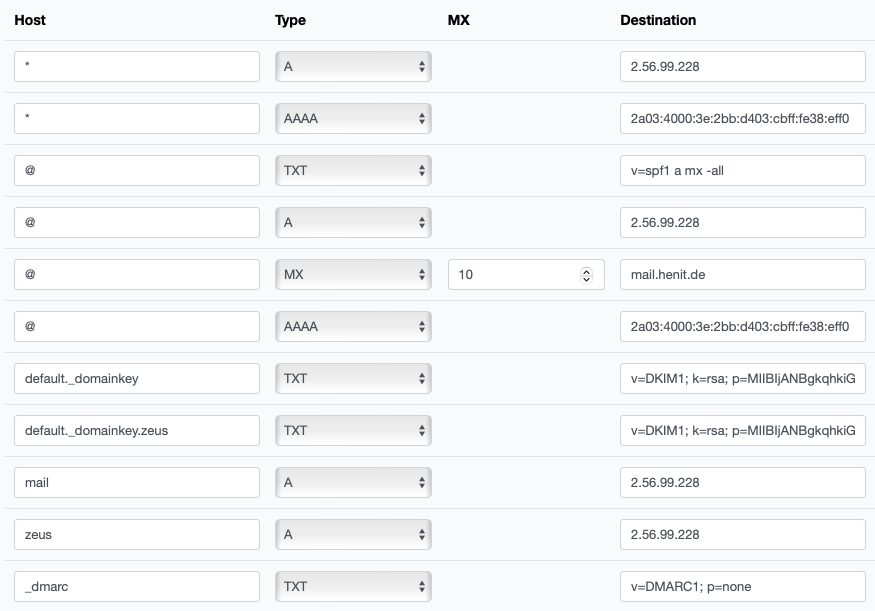
Task: Open the MX record type dropdown
Action: 353,275
